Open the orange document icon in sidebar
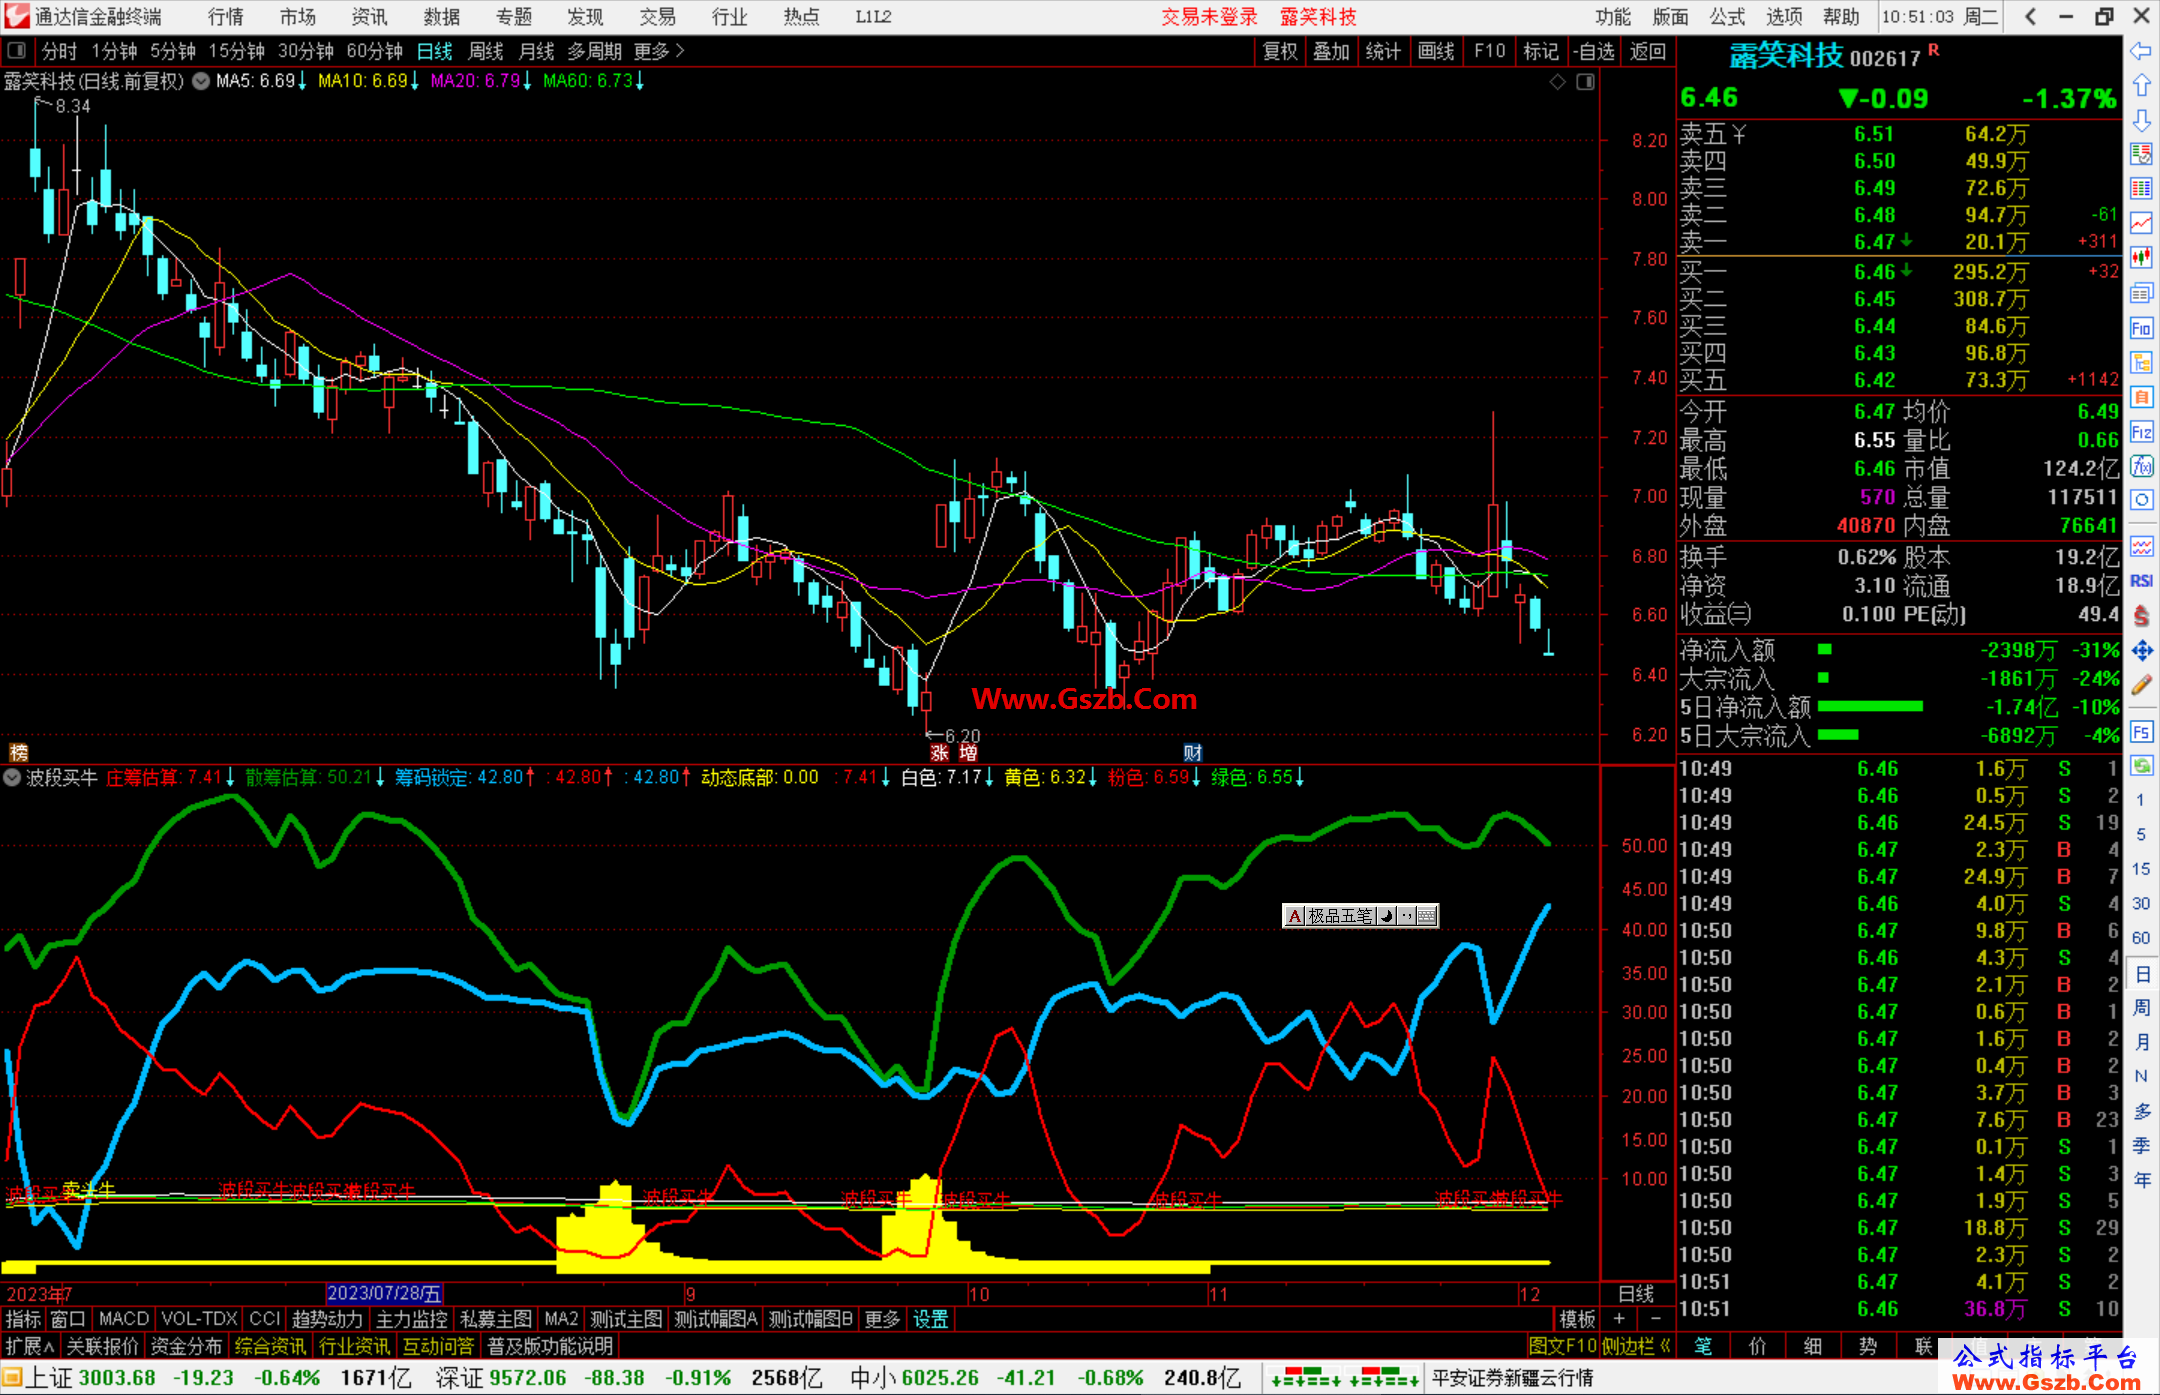Viewport: 2160px width, 1395px height. [2141, 397]
